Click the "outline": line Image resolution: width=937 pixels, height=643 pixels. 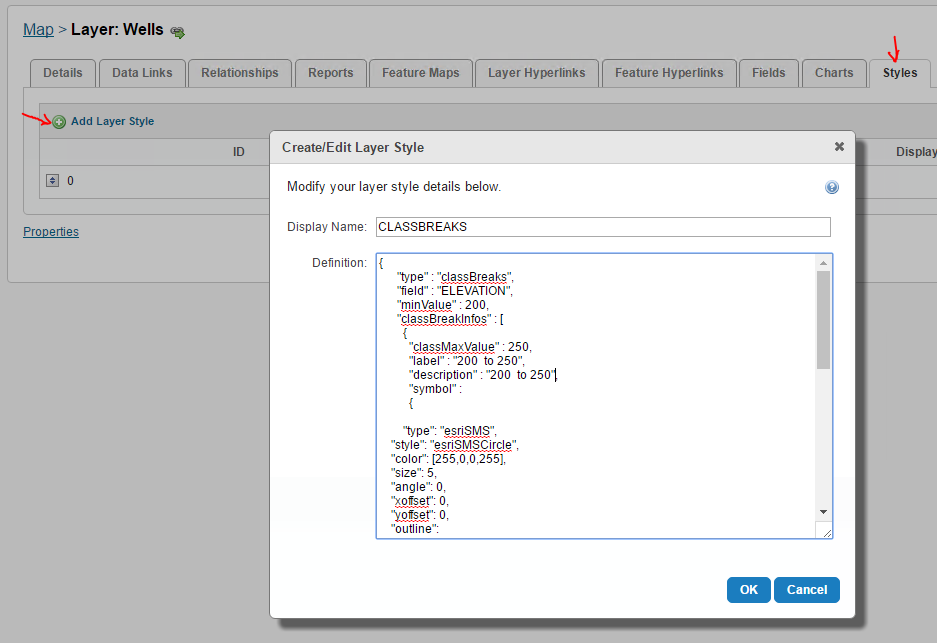[x=415, y=529]
